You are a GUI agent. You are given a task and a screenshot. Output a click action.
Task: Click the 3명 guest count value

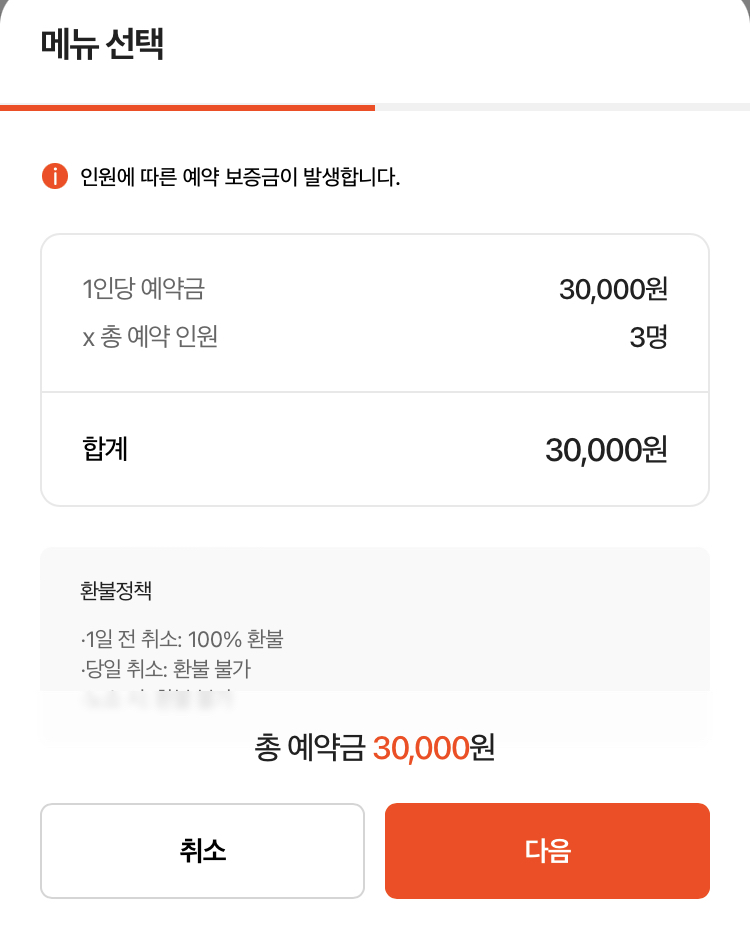click(648, 337)
